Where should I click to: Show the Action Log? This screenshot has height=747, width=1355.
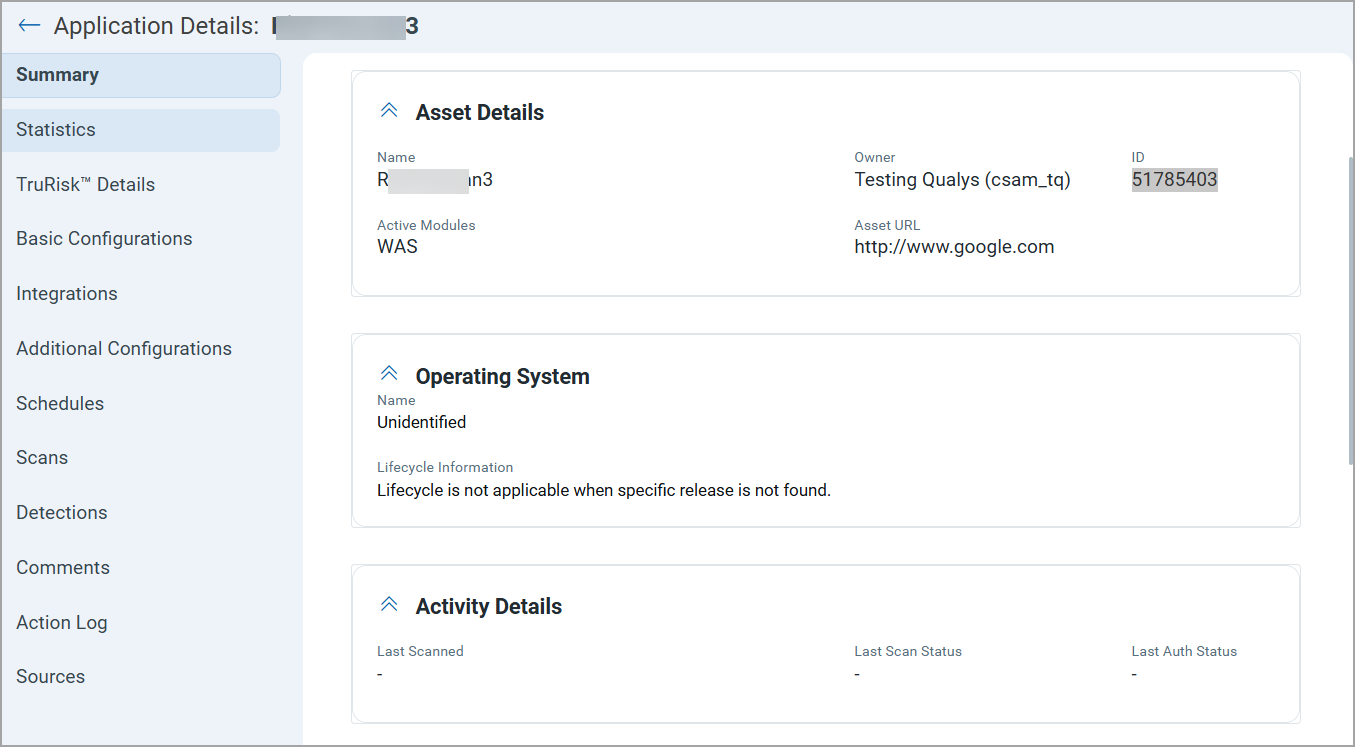point(62,623)
